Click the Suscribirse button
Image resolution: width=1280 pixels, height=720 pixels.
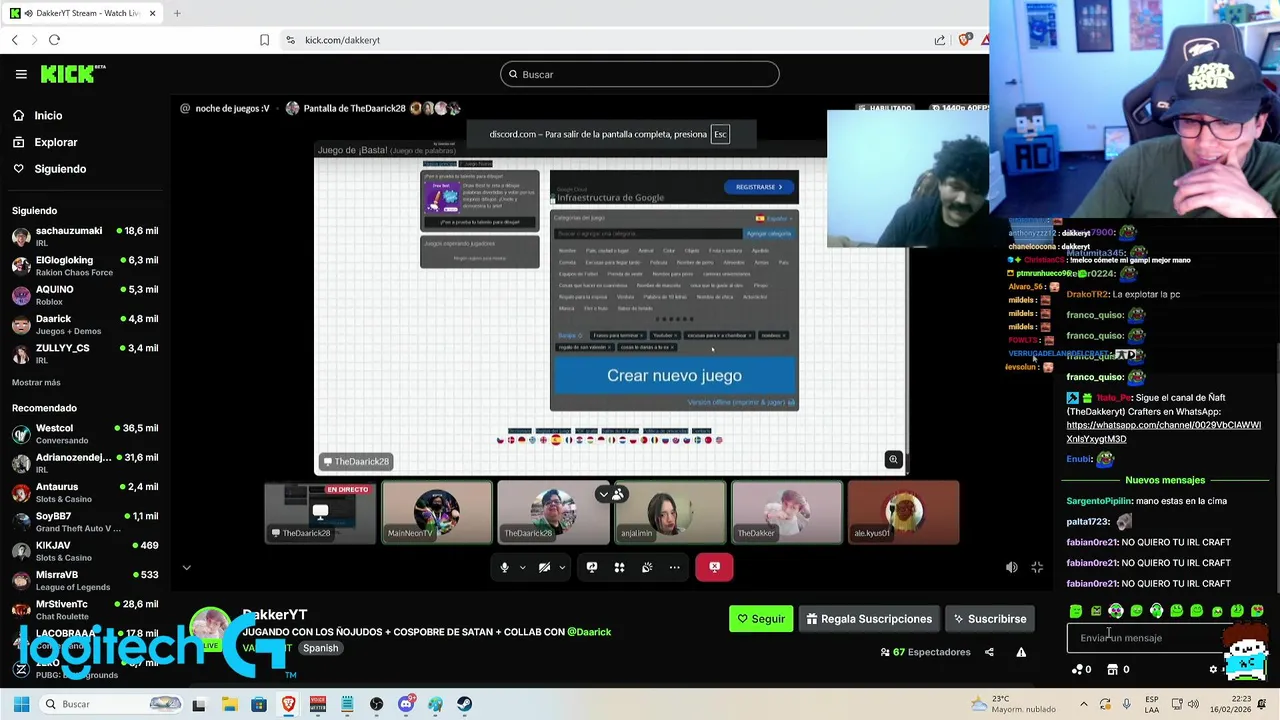coord(990,619)
